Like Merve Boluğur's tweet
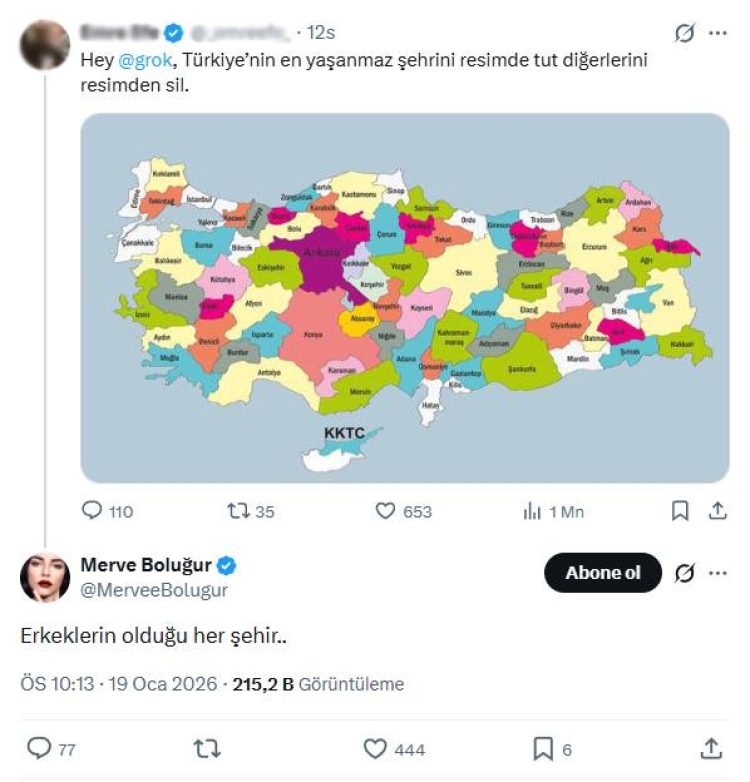The width and height of the screenshot is (750, 782). coord(375,748)
